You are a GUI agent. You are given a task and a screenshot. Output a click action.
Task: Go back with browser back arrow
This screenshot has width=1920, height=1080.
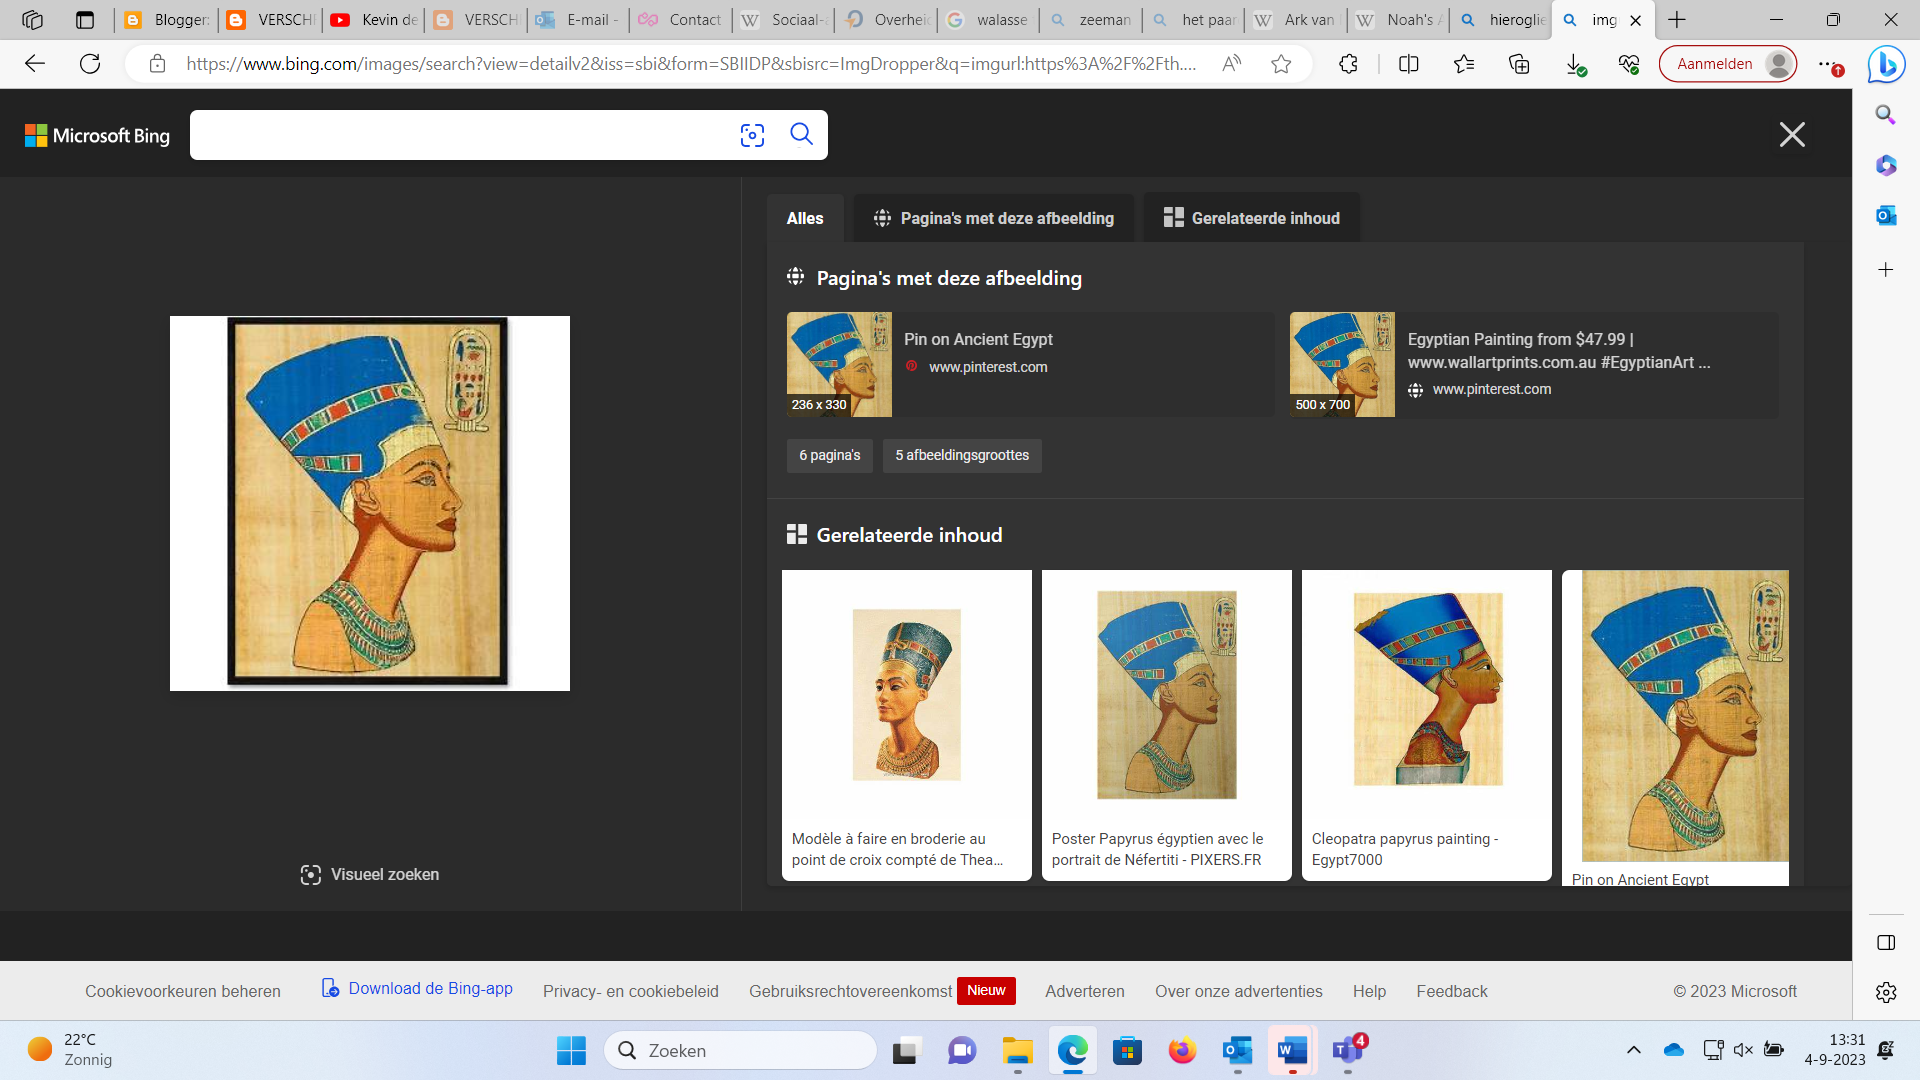35,64
